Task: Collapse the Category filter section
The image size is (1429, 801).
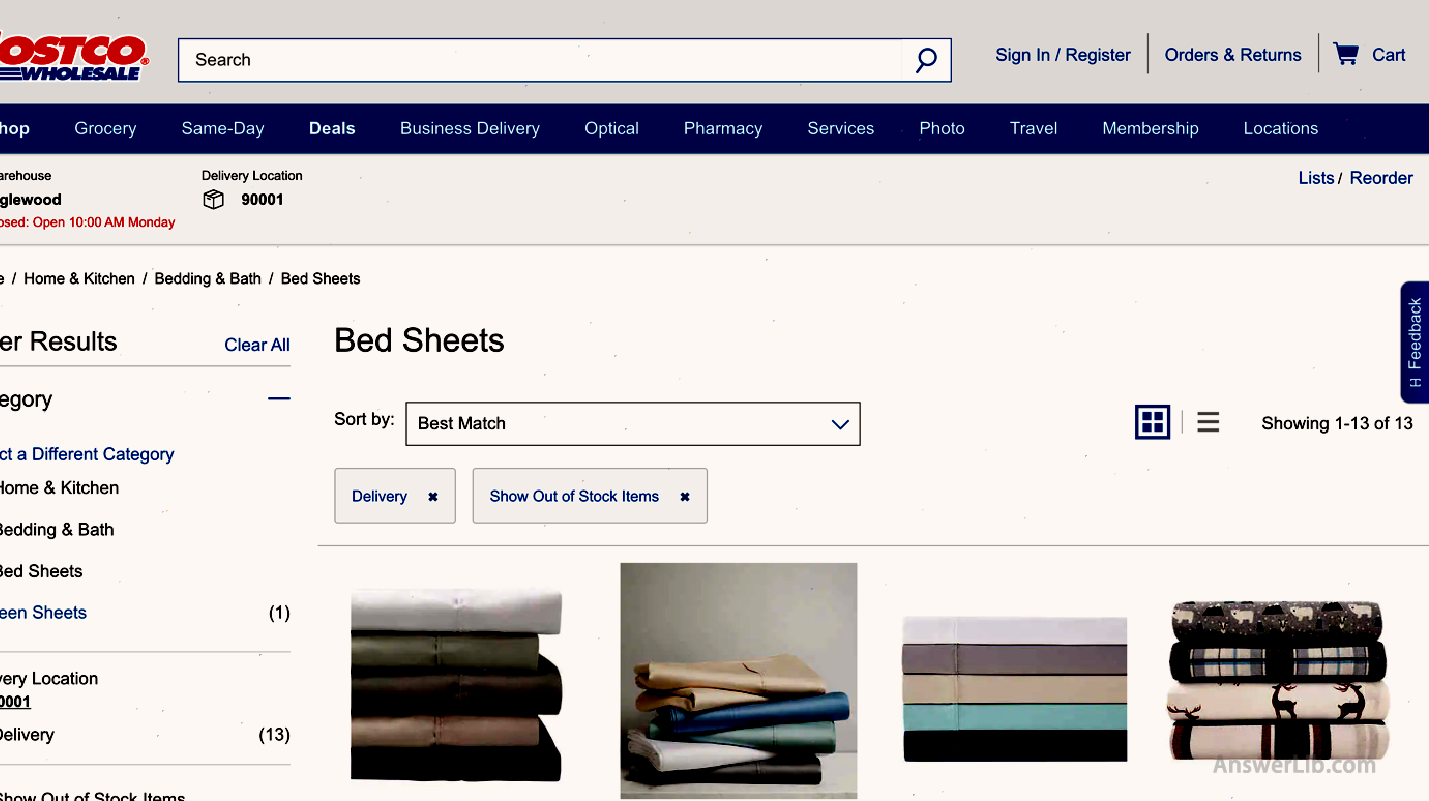Action: (279, 399)
